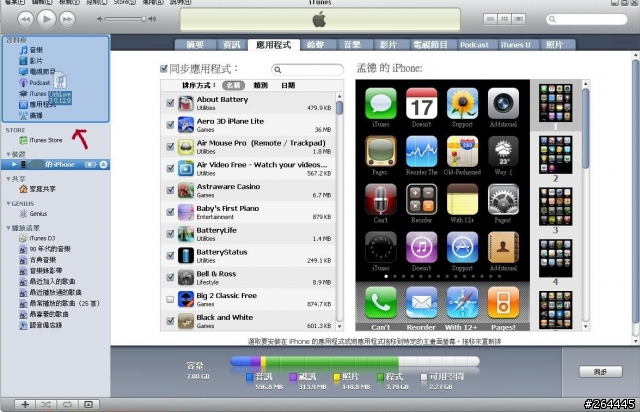Skip to previous track
The height and width of the screenshot is (412, 640).
[x=26, y=19]
